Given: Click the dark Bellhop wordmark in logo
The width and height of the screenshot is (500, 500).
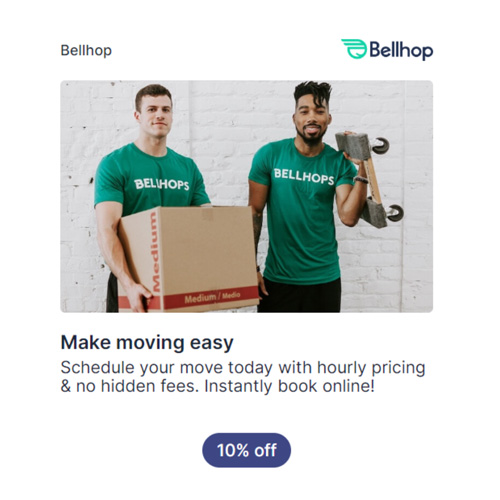Looking at the screenshot, I should (401, 50).
